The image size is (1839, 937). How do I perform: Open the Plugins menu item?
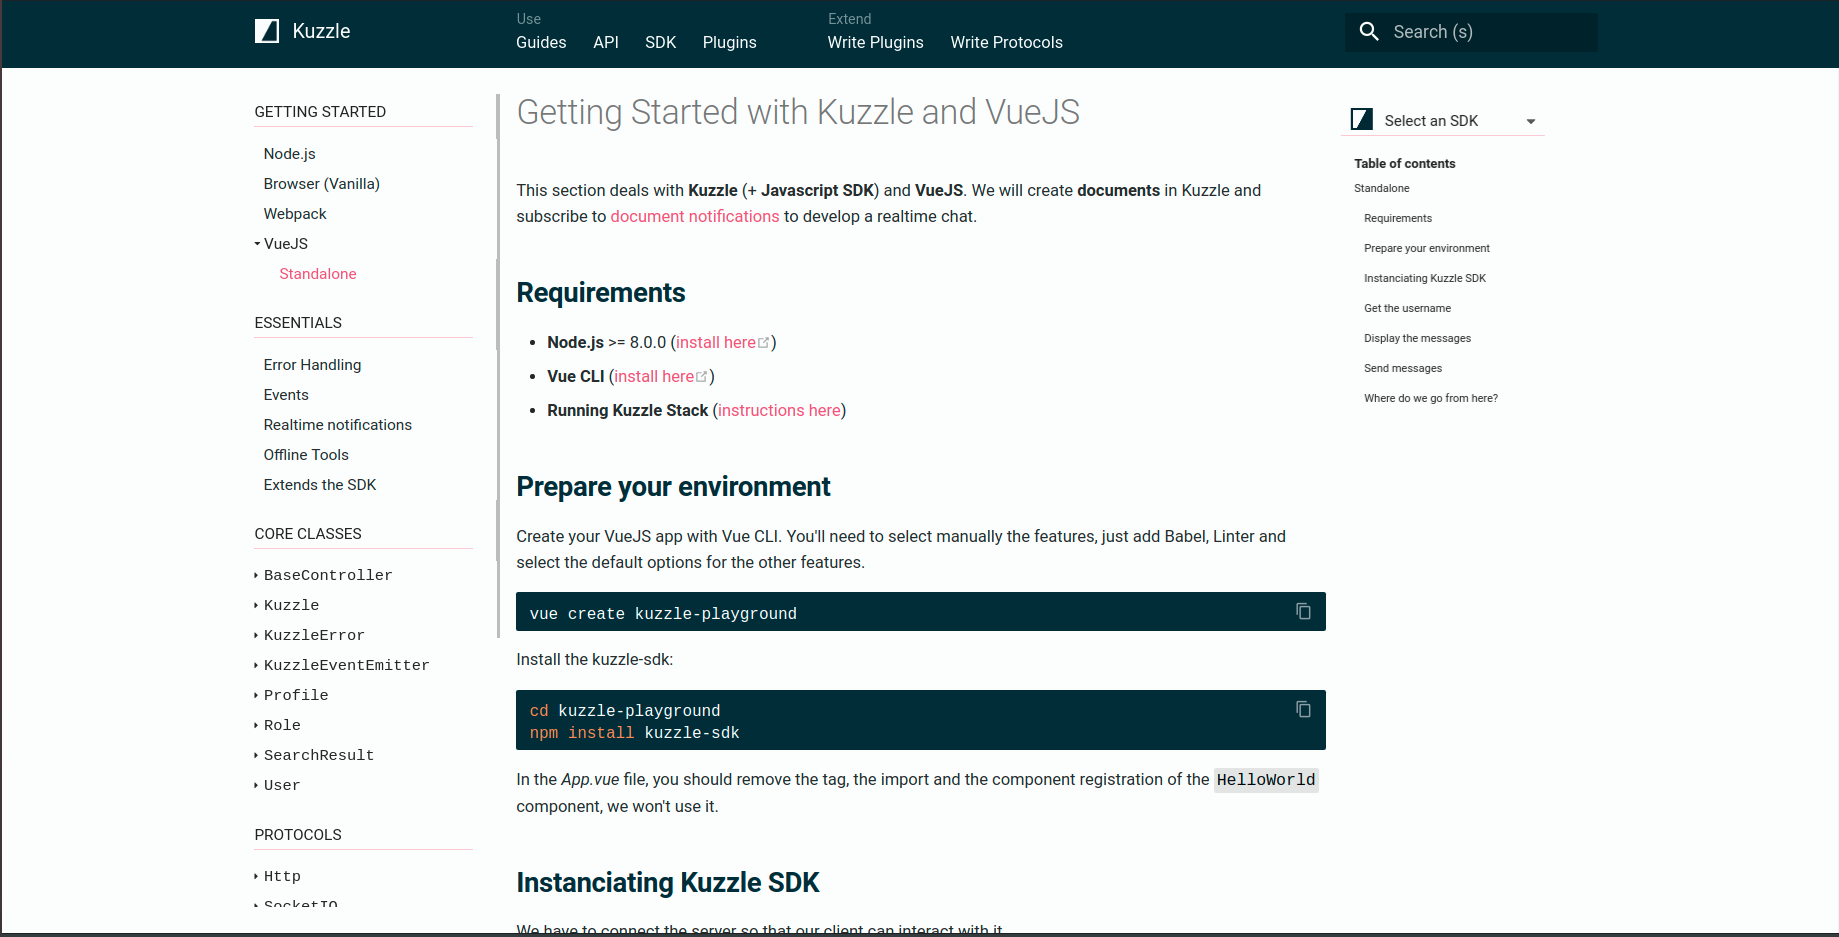(x=730, y=42)
